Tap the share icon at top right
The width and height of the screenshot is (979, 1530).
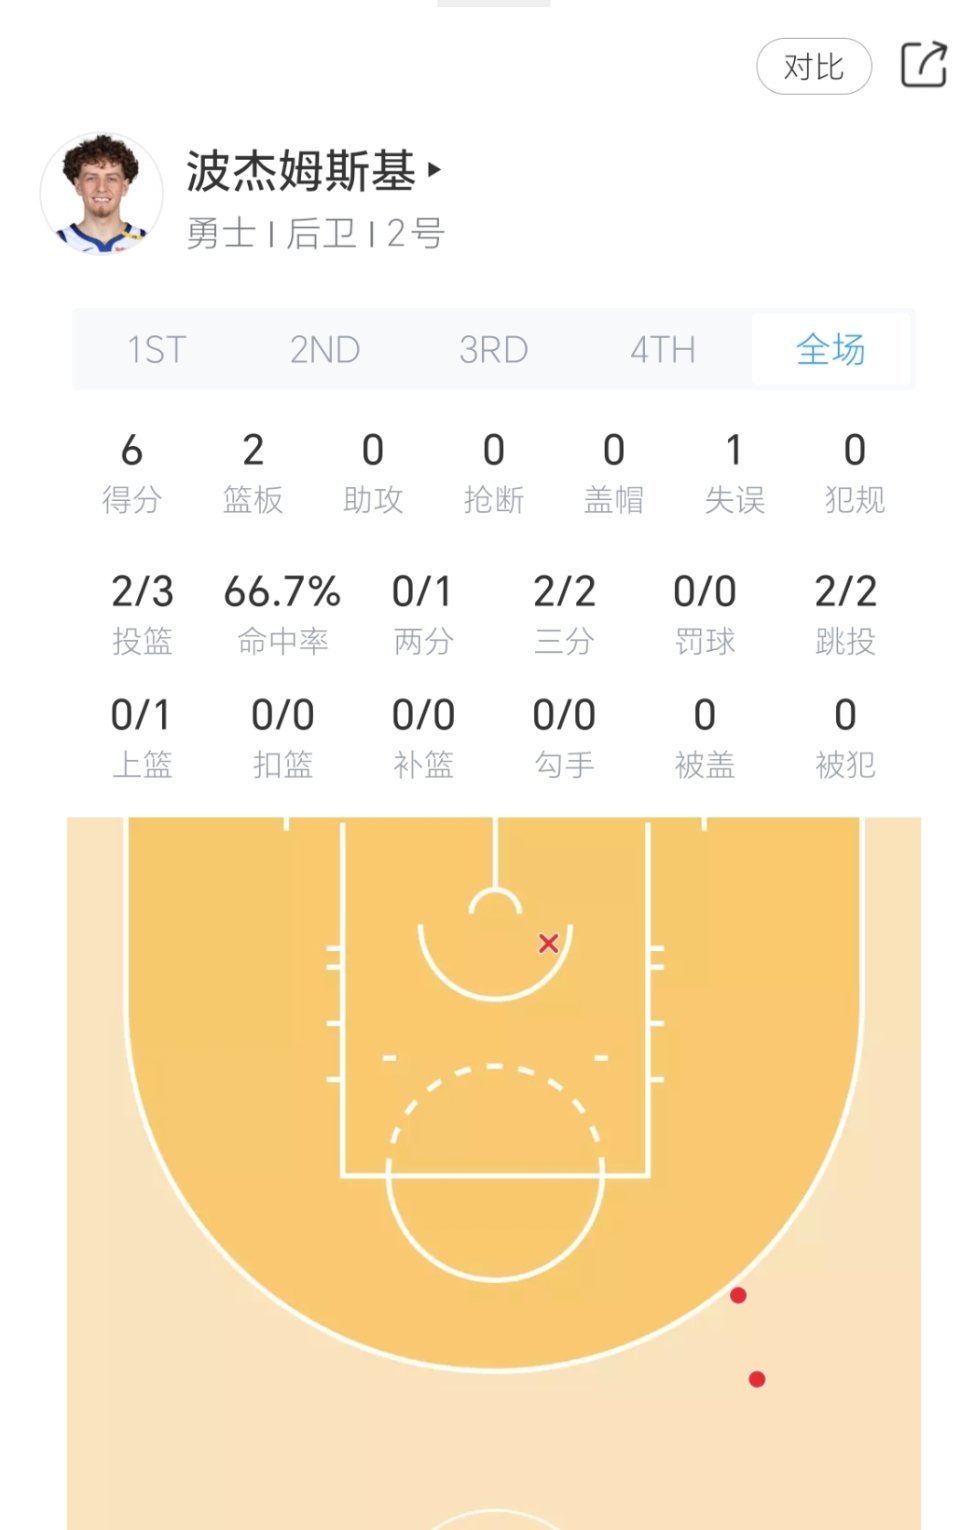923,65
